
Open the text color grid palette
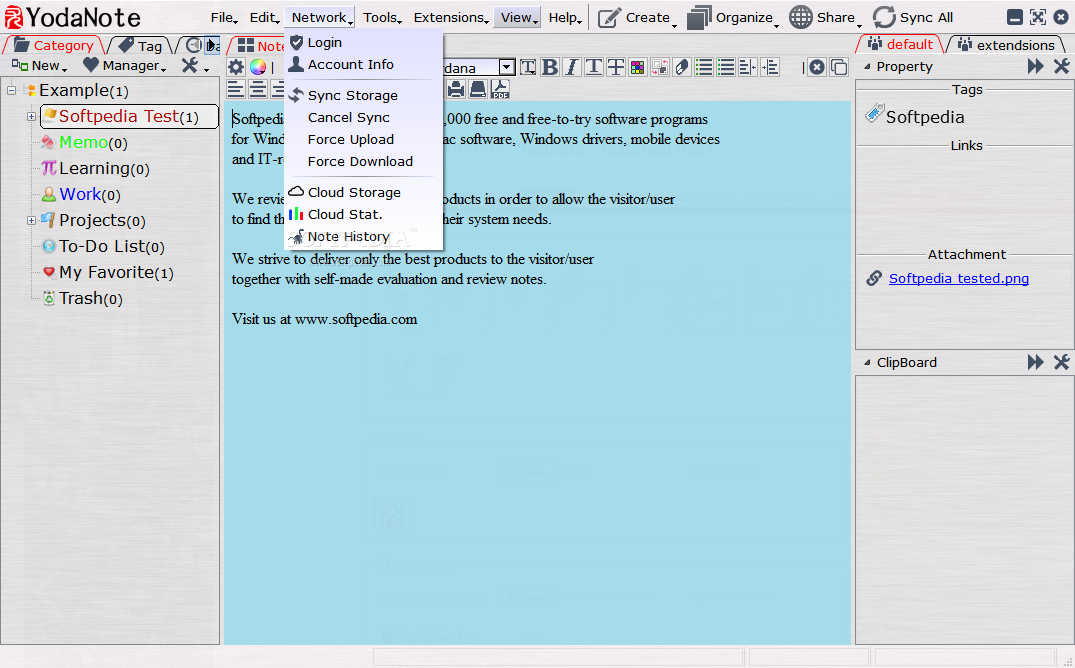coord(638,67)
